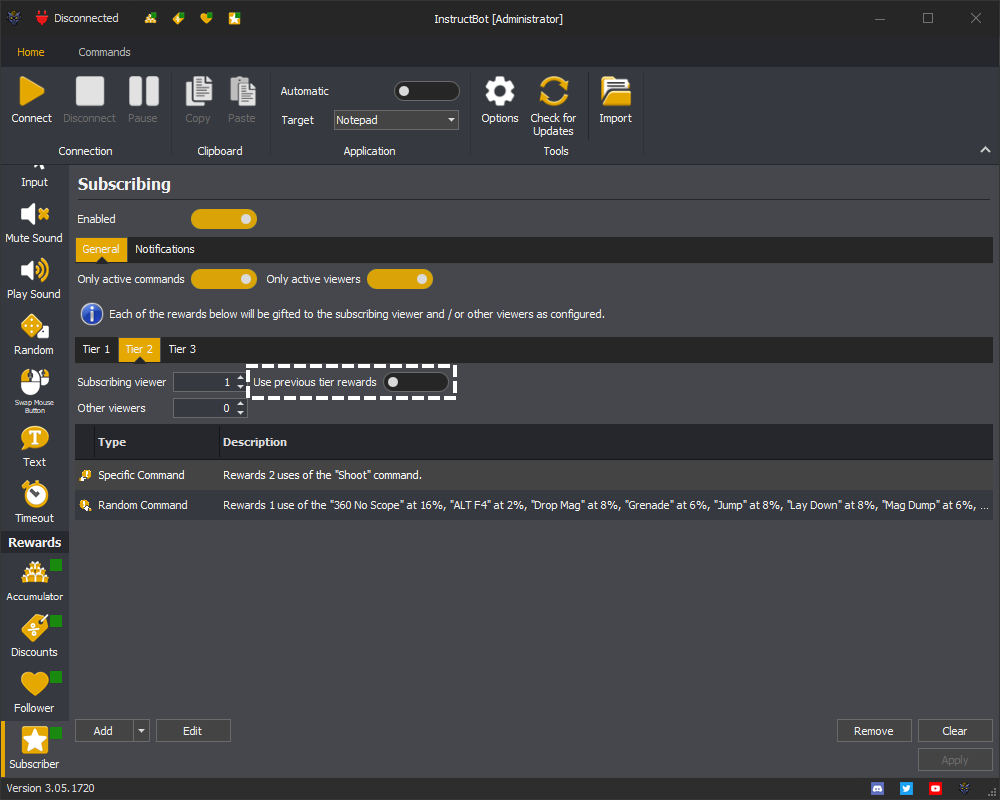
Task: Select Swap Mouse Button command
Action: (34, 390)
